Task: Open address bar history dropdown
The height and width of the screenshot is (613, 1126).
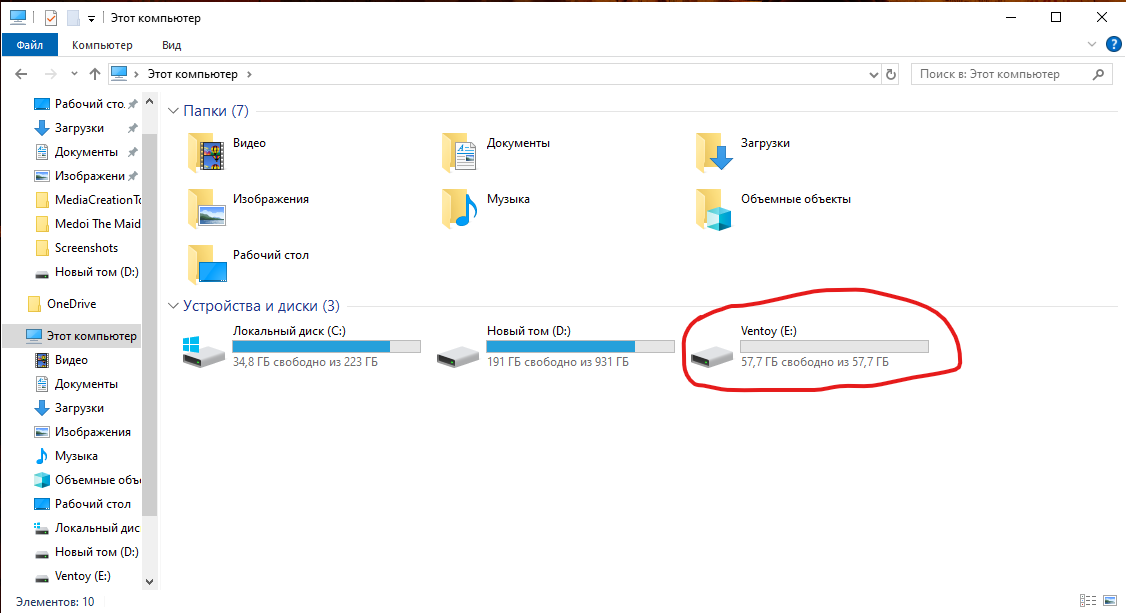Action: (872, 74)
